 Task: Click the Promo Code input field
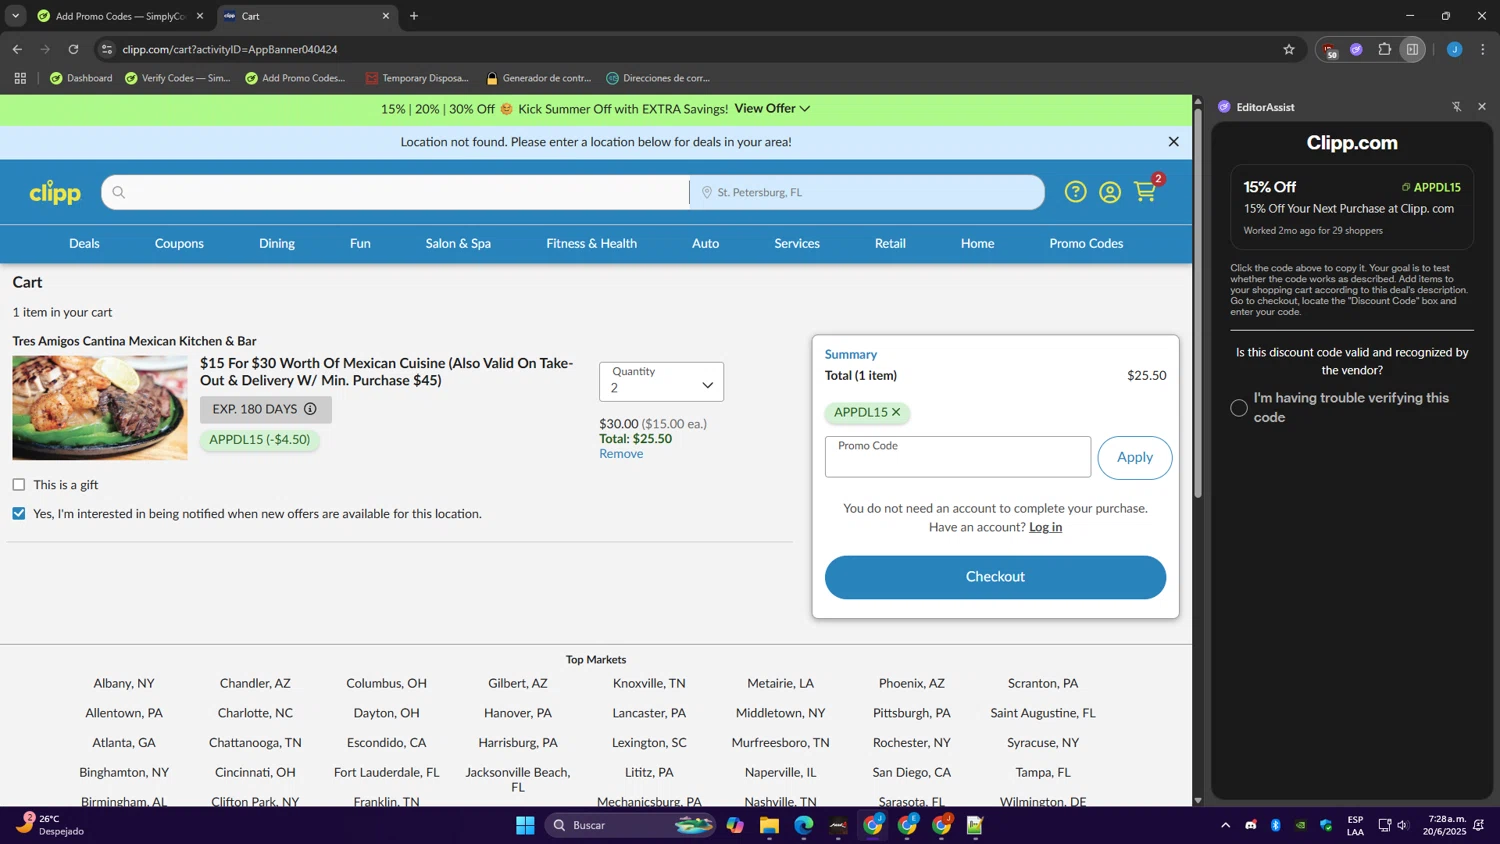point(958,457)
